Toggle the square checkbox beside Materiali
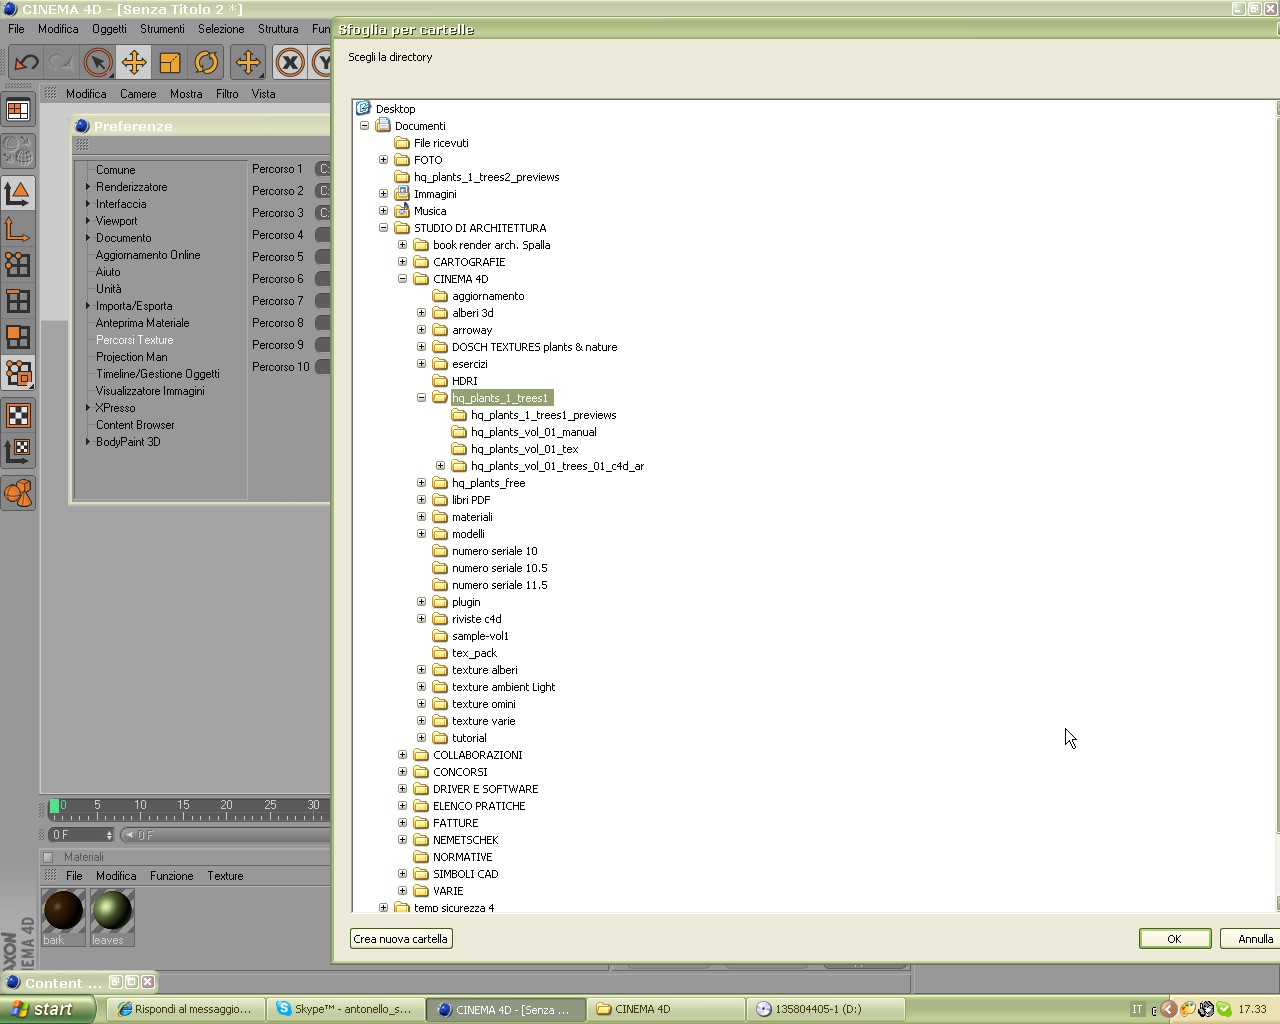The width and height of the screenshot is (1280, 1024). click(48, 857)
